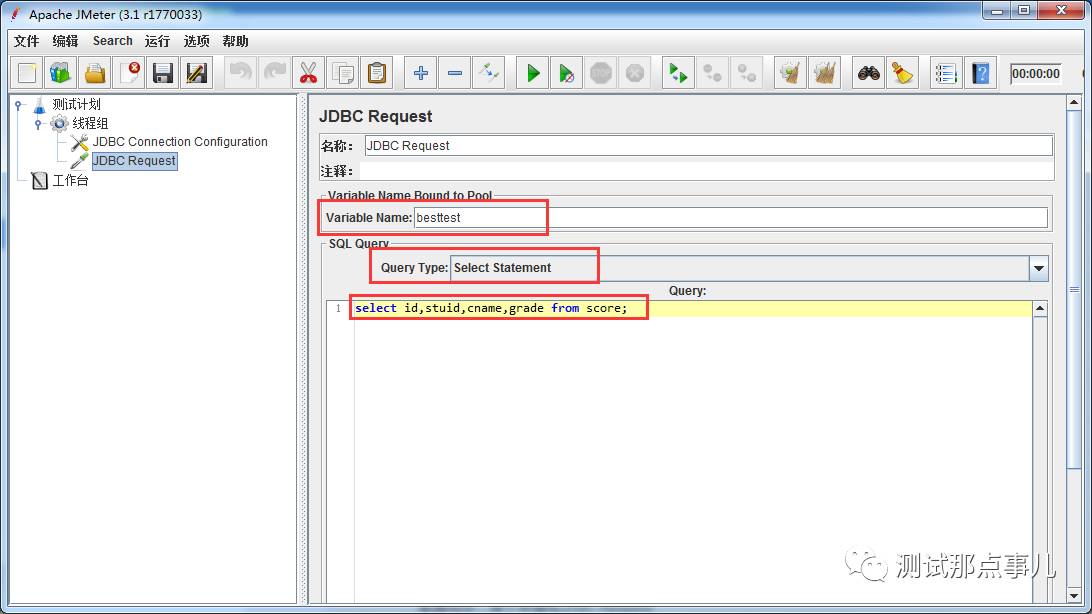Click the Close test plan icon
The height and width of the screenshot is (614, 1092).
tap(129, 72)
